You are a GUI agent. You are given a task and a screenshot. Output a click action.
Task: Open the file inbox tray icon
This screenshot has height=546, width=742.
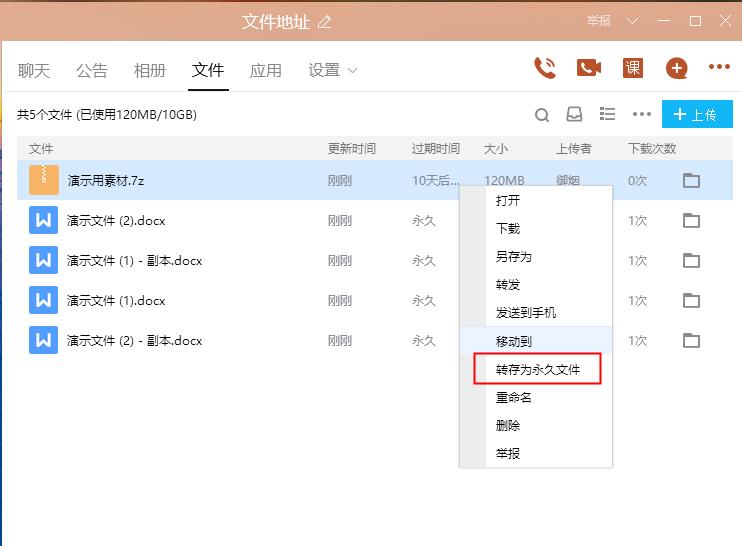[574, 114]
